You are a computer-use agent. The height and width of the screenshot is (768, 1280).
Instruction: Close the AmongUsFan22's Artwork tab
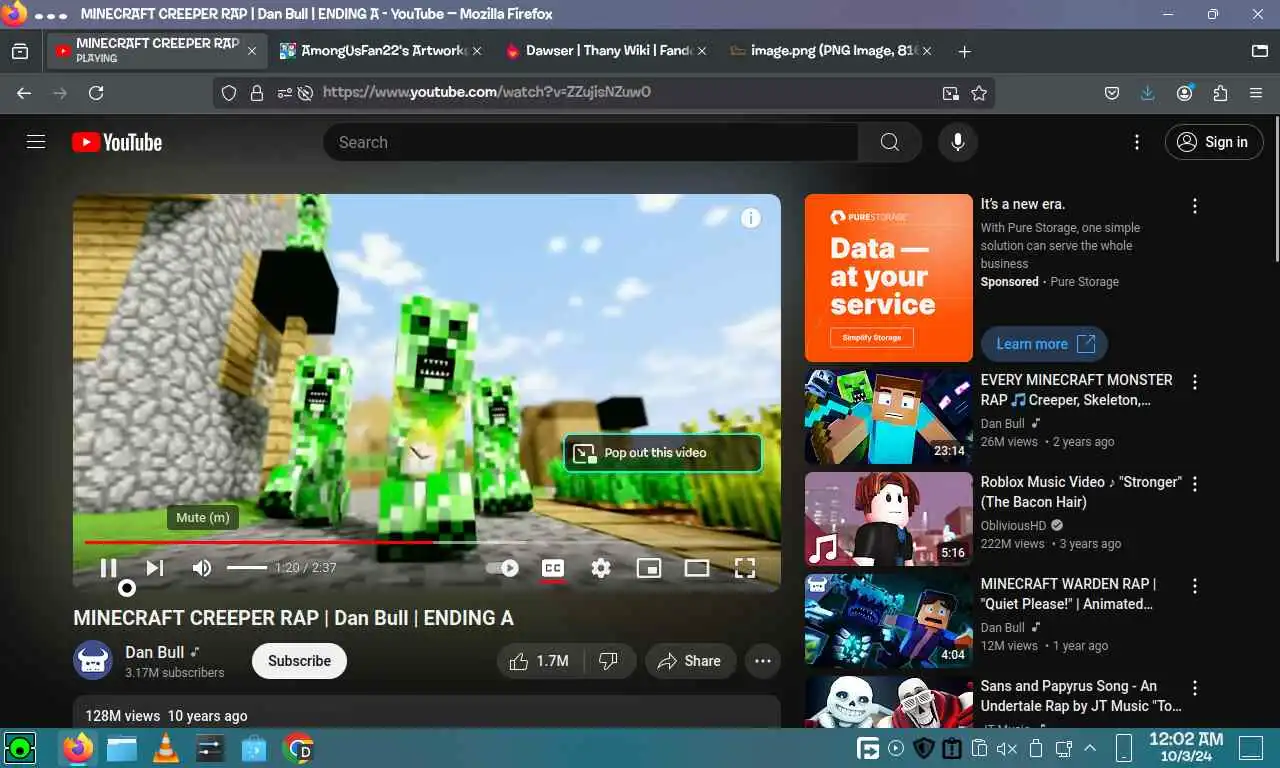[477, 51]
